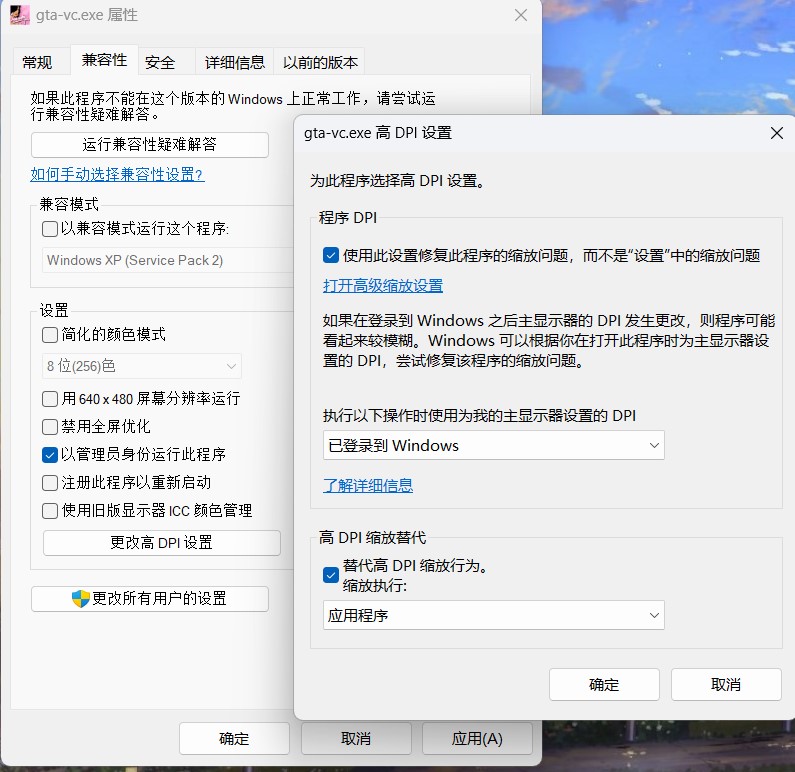Click 应用(A) button

[477, 739]
